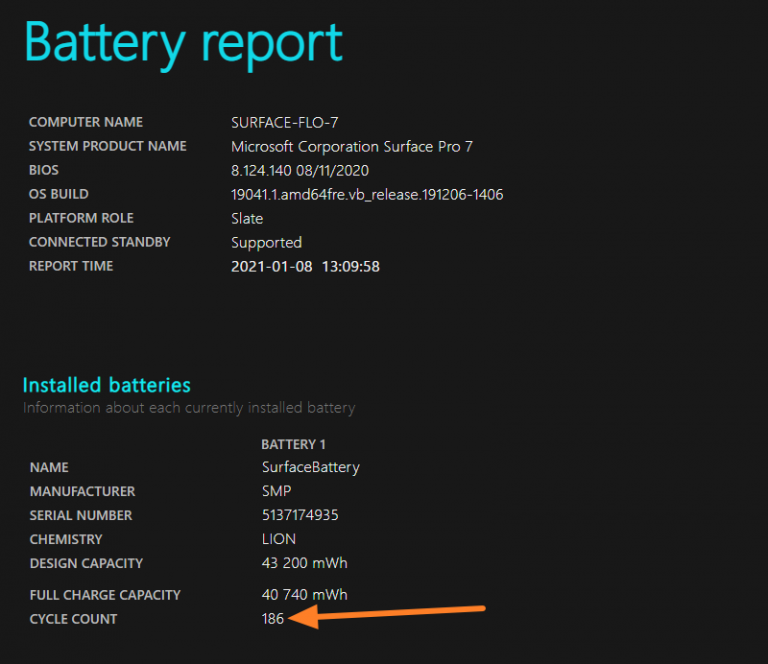Select the Microsoft Corporation Surface Pro 7 text
This screenshot has width=768, height=664.
(x=352, y=146)
